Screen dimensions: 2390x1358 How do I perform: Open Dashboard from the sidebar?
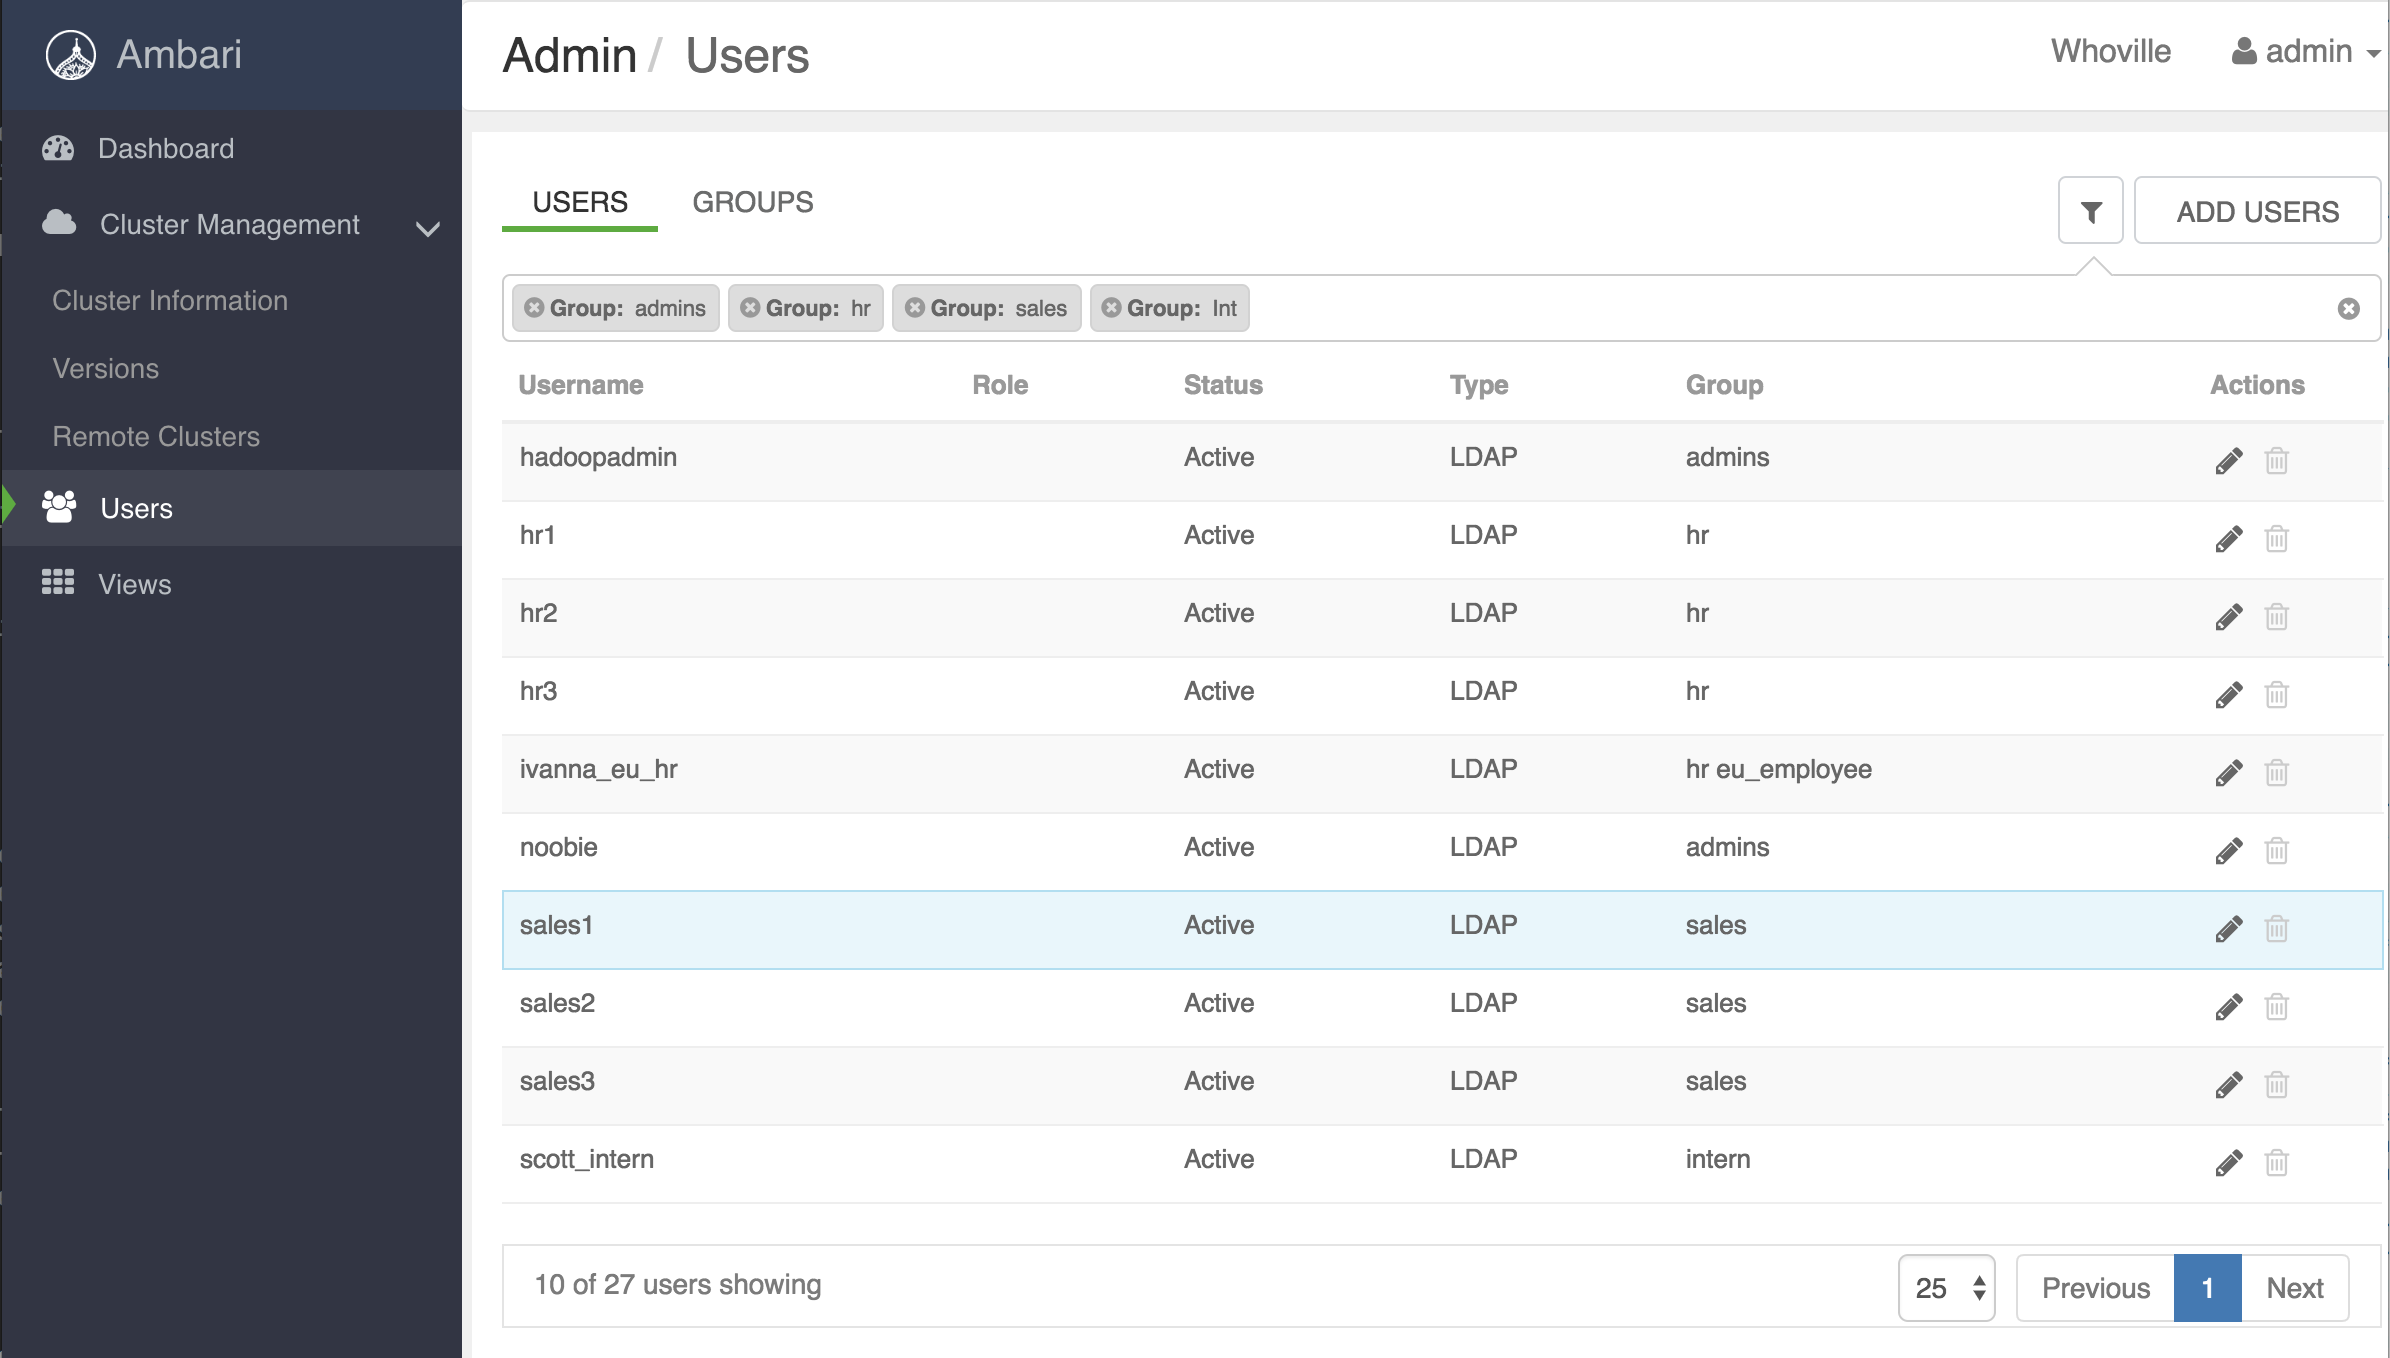click(165, 149)
